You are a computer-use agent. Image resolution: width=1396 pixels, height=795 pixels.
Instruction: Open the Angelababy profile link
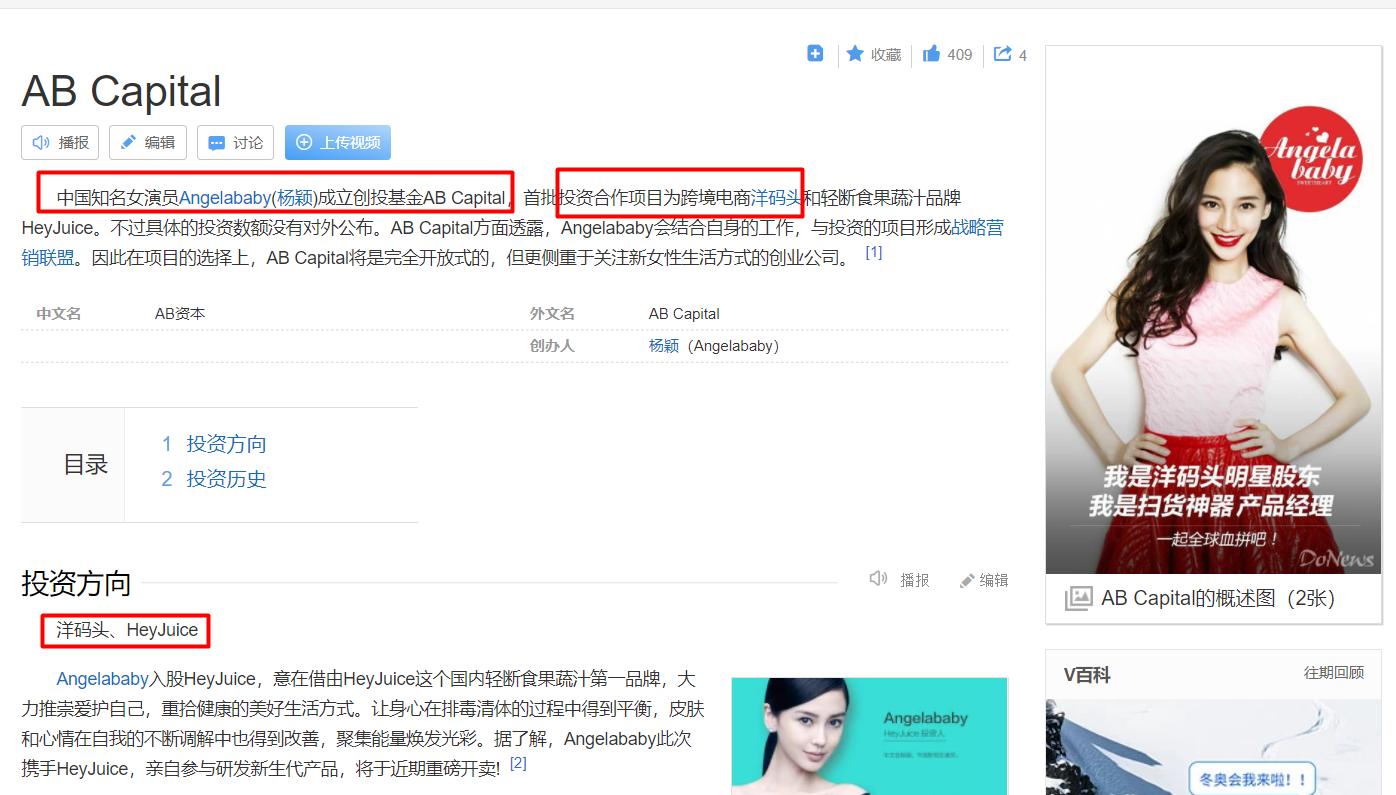coord(225,197)
